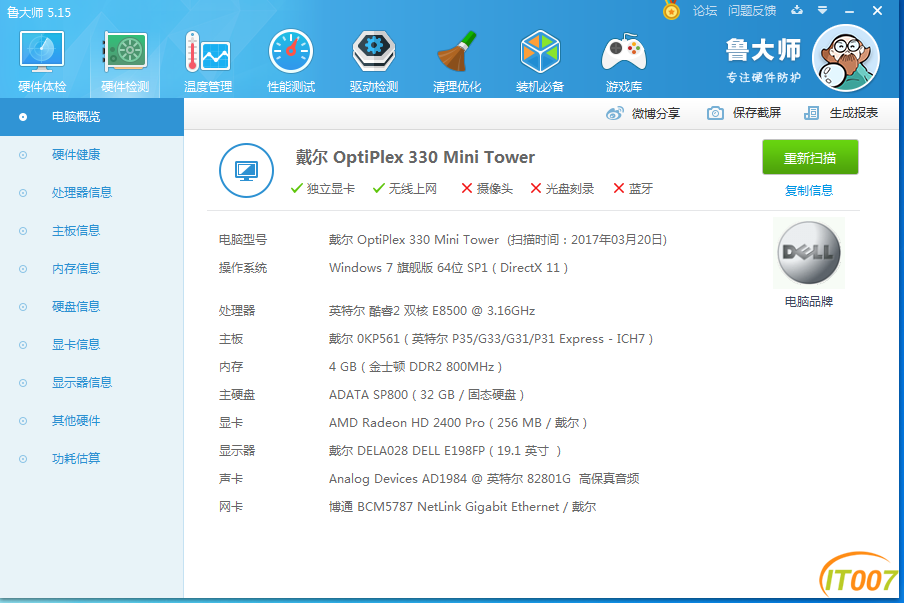Click the 鲁大师 mascot avatar

(x=846, y=58)
